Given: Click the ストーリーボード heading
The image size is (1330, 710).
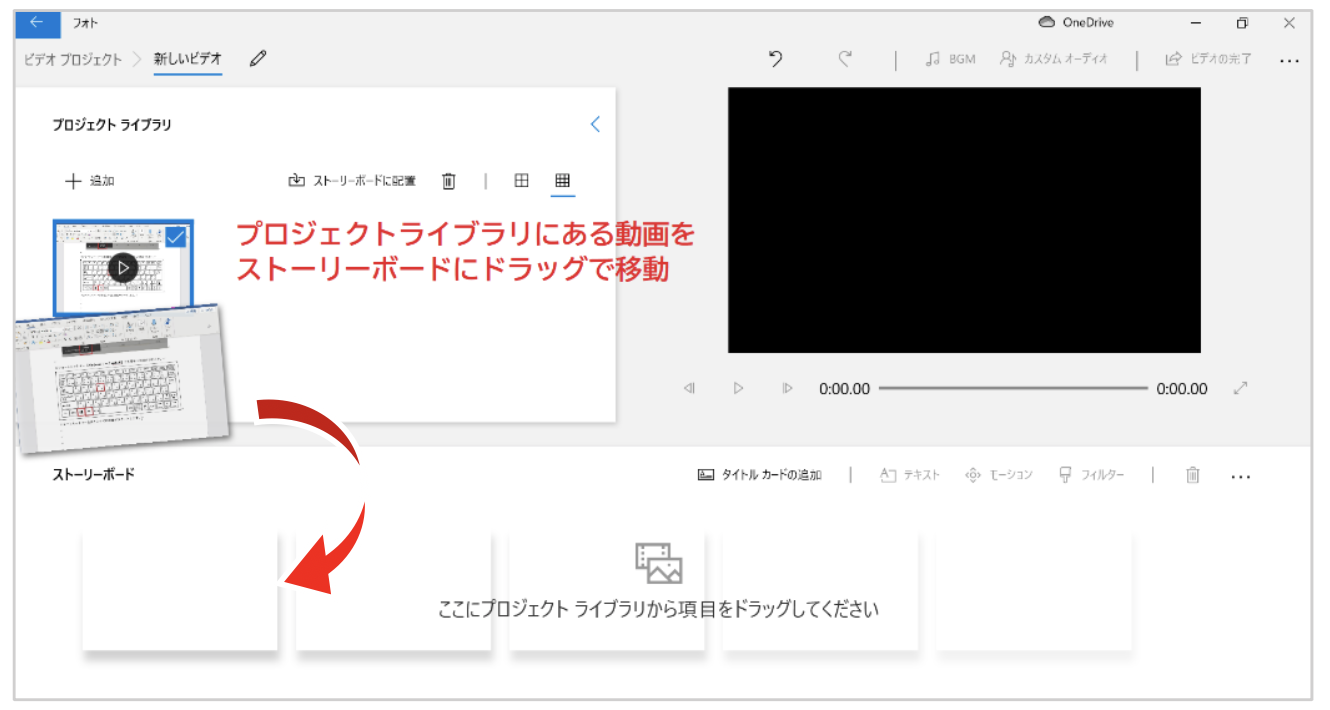Looking at the screenshot, I should click(93, 474).
